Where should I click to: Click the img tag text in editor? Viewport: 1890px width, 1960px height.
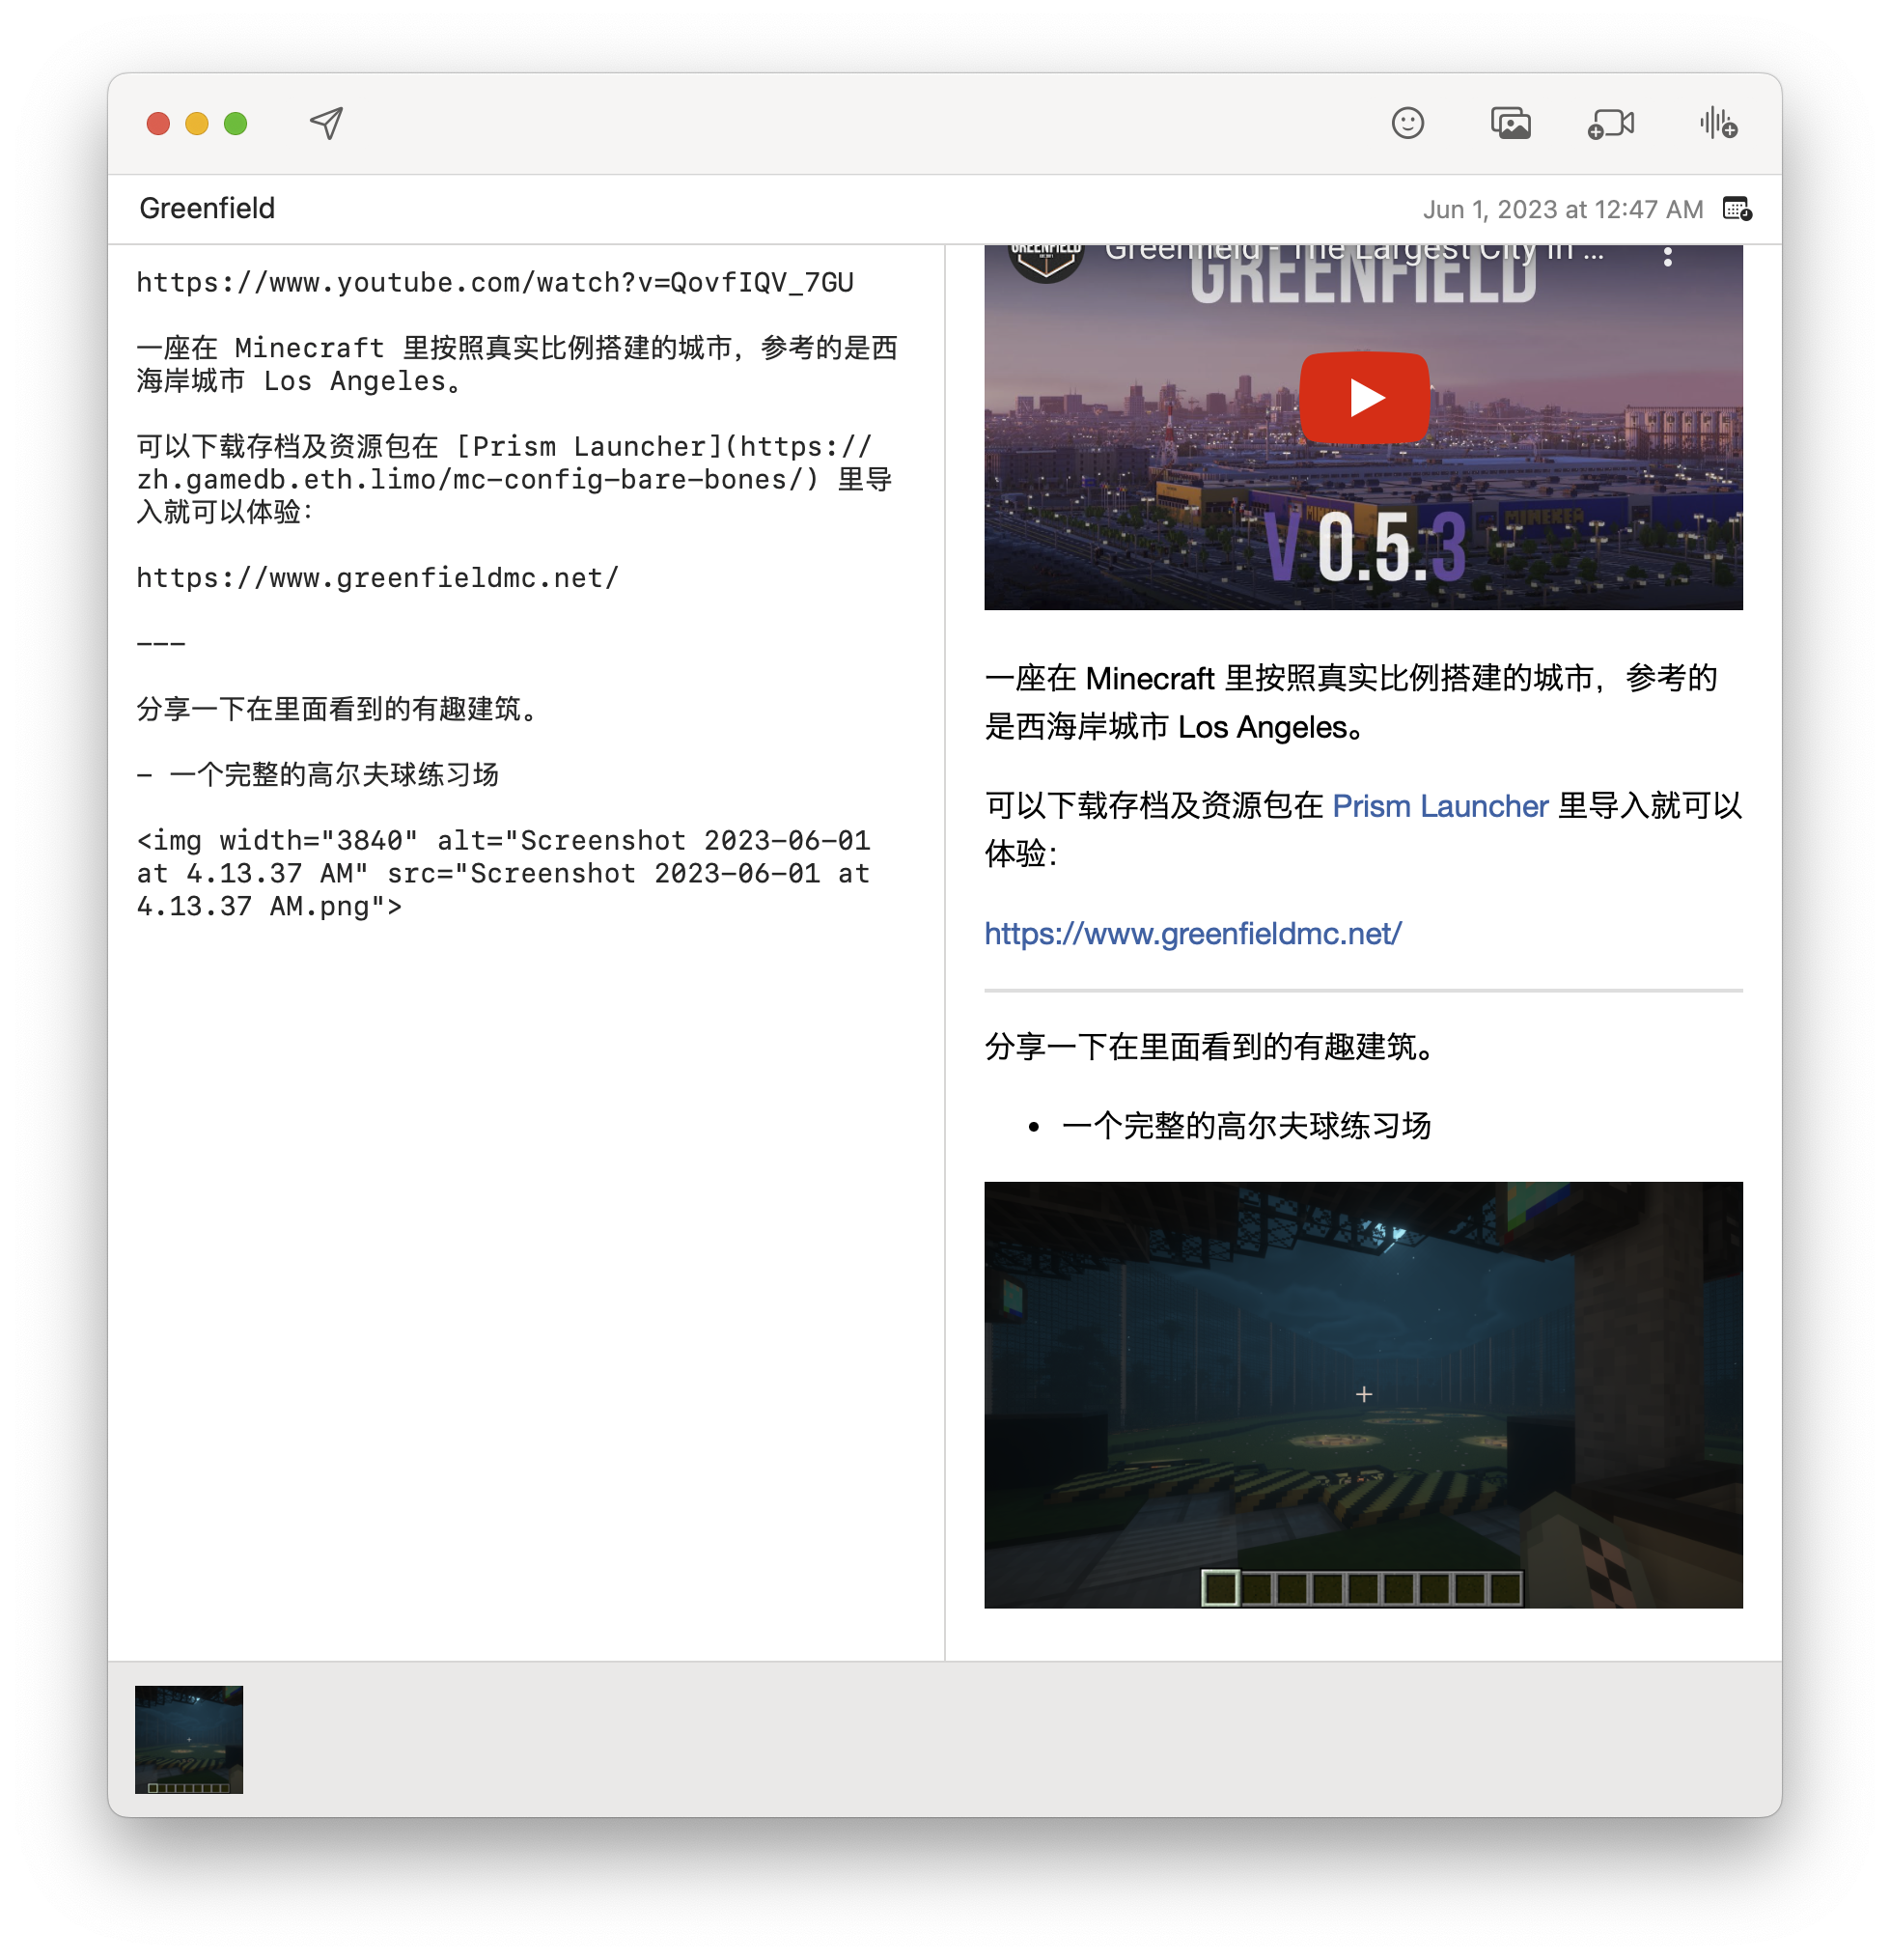coord(503,872)
